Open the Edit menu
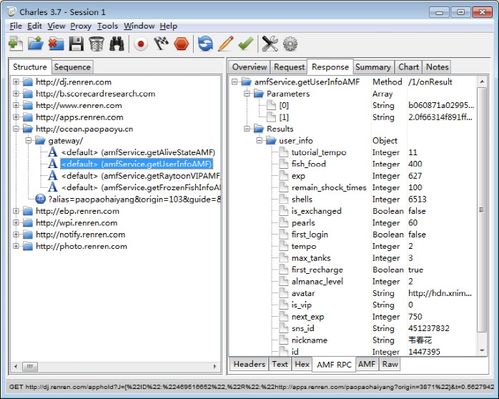This screenshot has height=399, width=499. (x=35, y=26)
